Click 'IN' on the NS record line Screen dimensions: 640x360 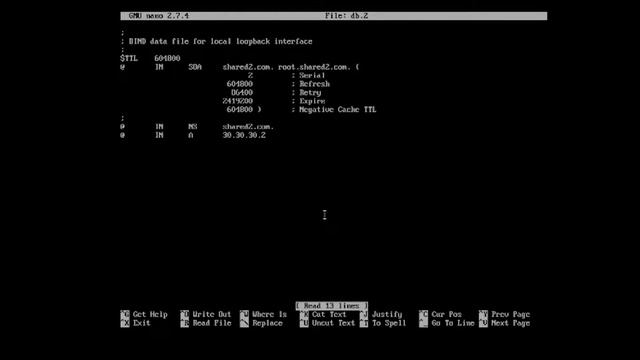[159, 127]
